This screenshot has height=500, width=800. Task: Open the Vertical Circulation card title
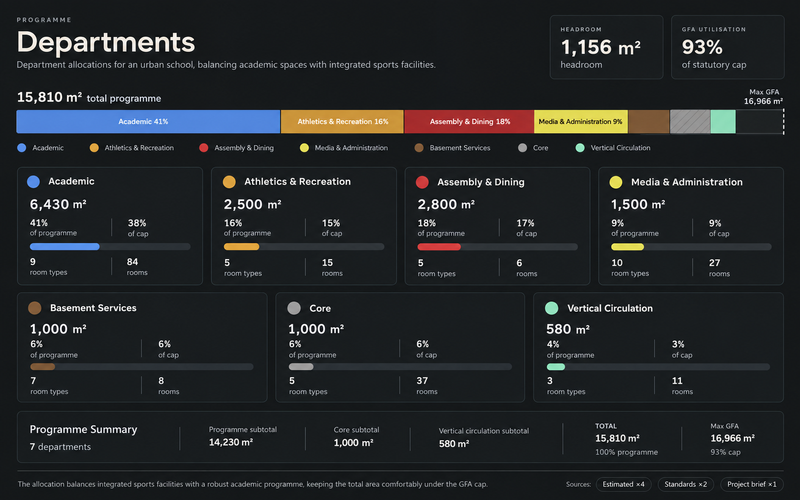coord(610,308)
